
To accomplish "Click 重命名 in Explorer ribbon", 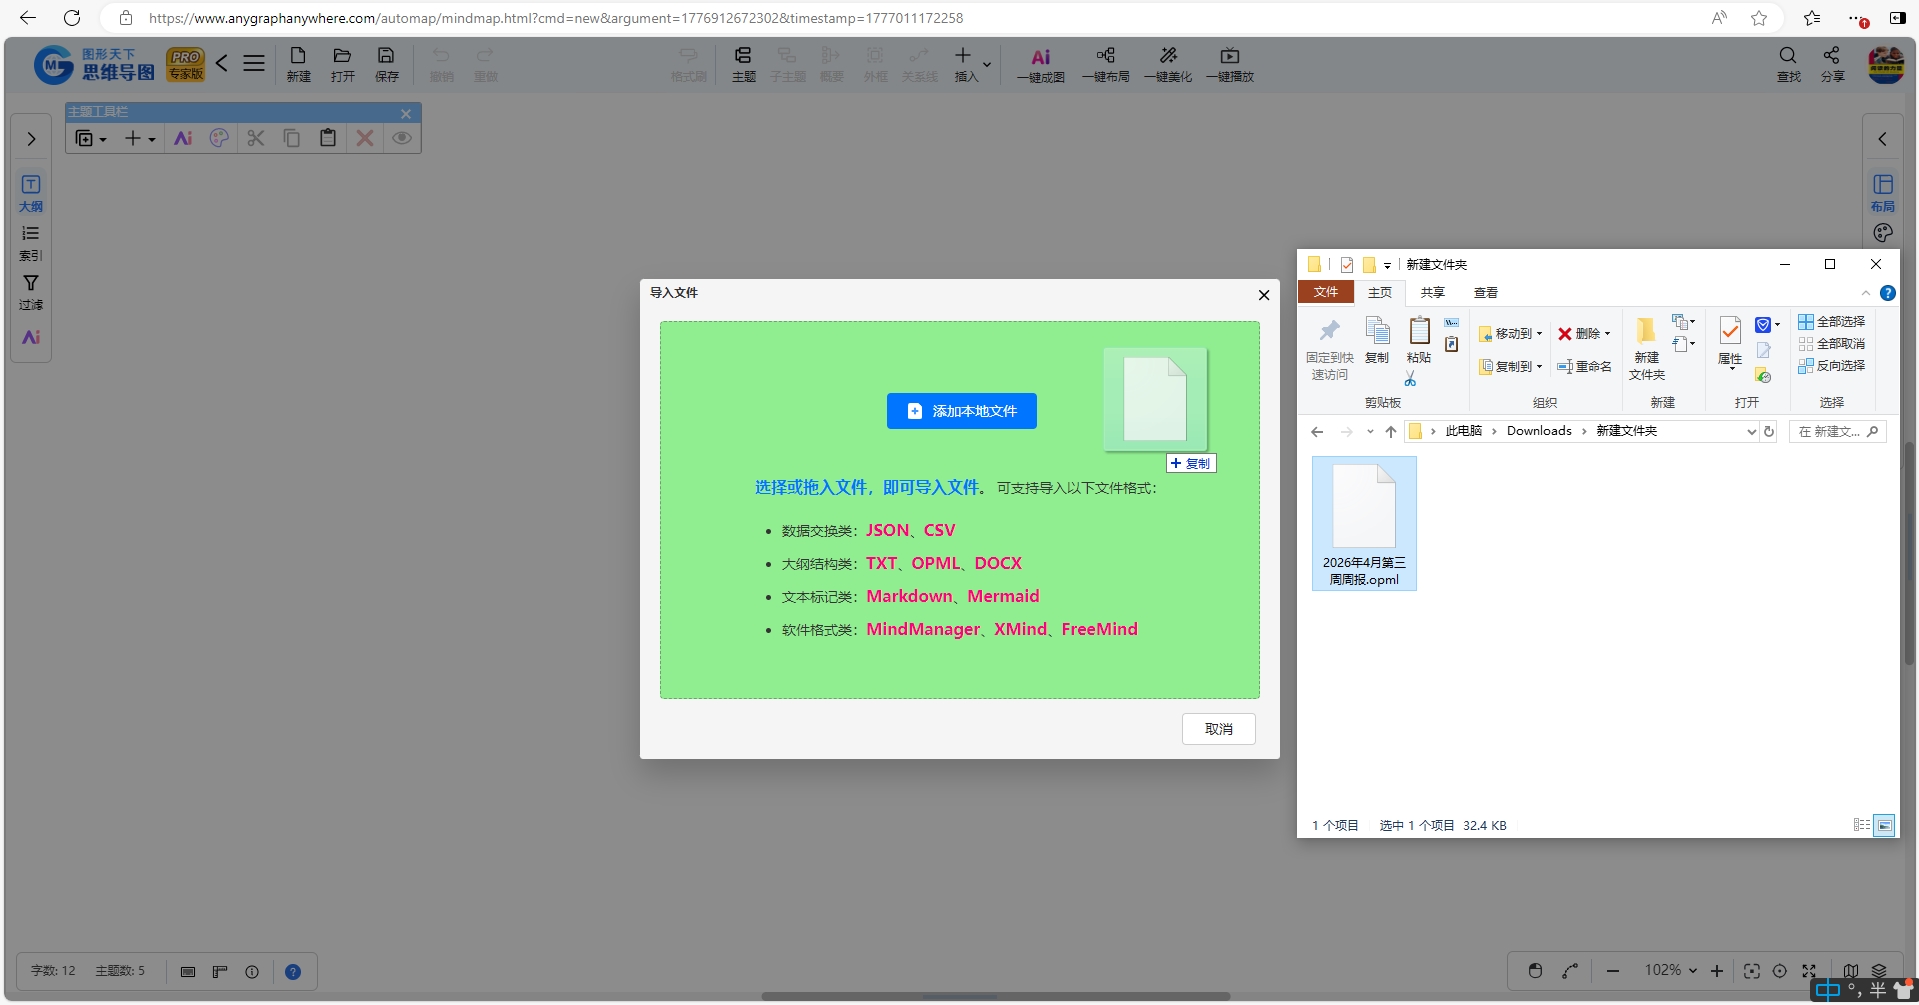I will [1584, 367].
